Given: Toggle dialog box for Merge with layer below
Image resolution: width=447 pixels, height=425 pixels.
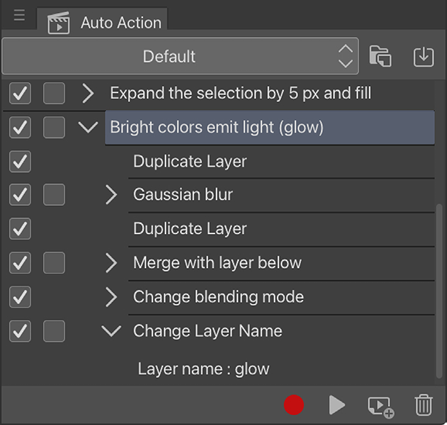Looking at the screenshot, I should tap(54, 263).
